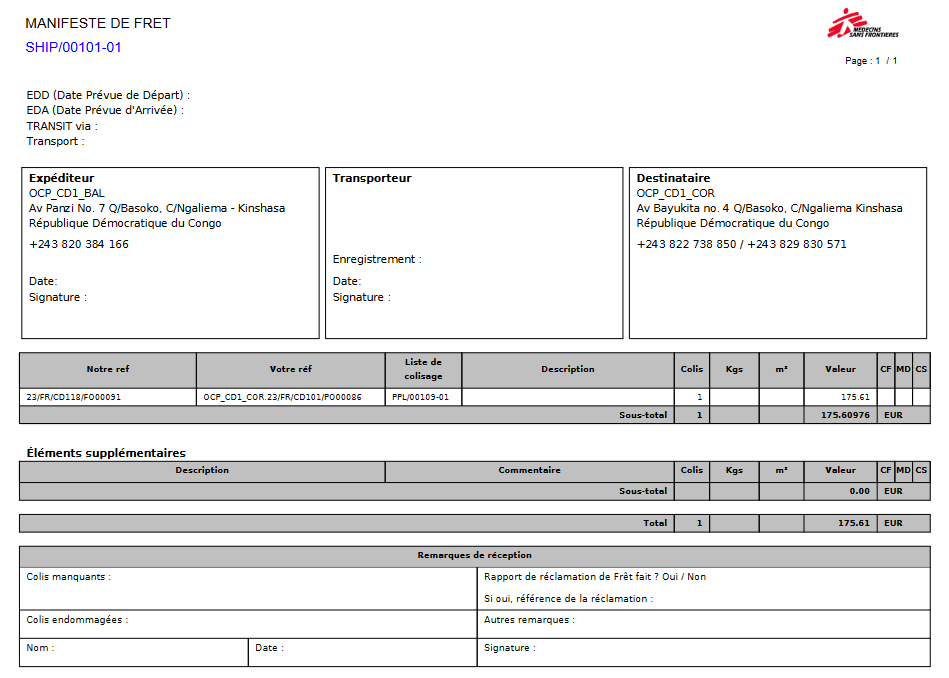Click first Sous-total label in main table
The height and width of the screenshot is (678, 949).
(x=643, y=415)
